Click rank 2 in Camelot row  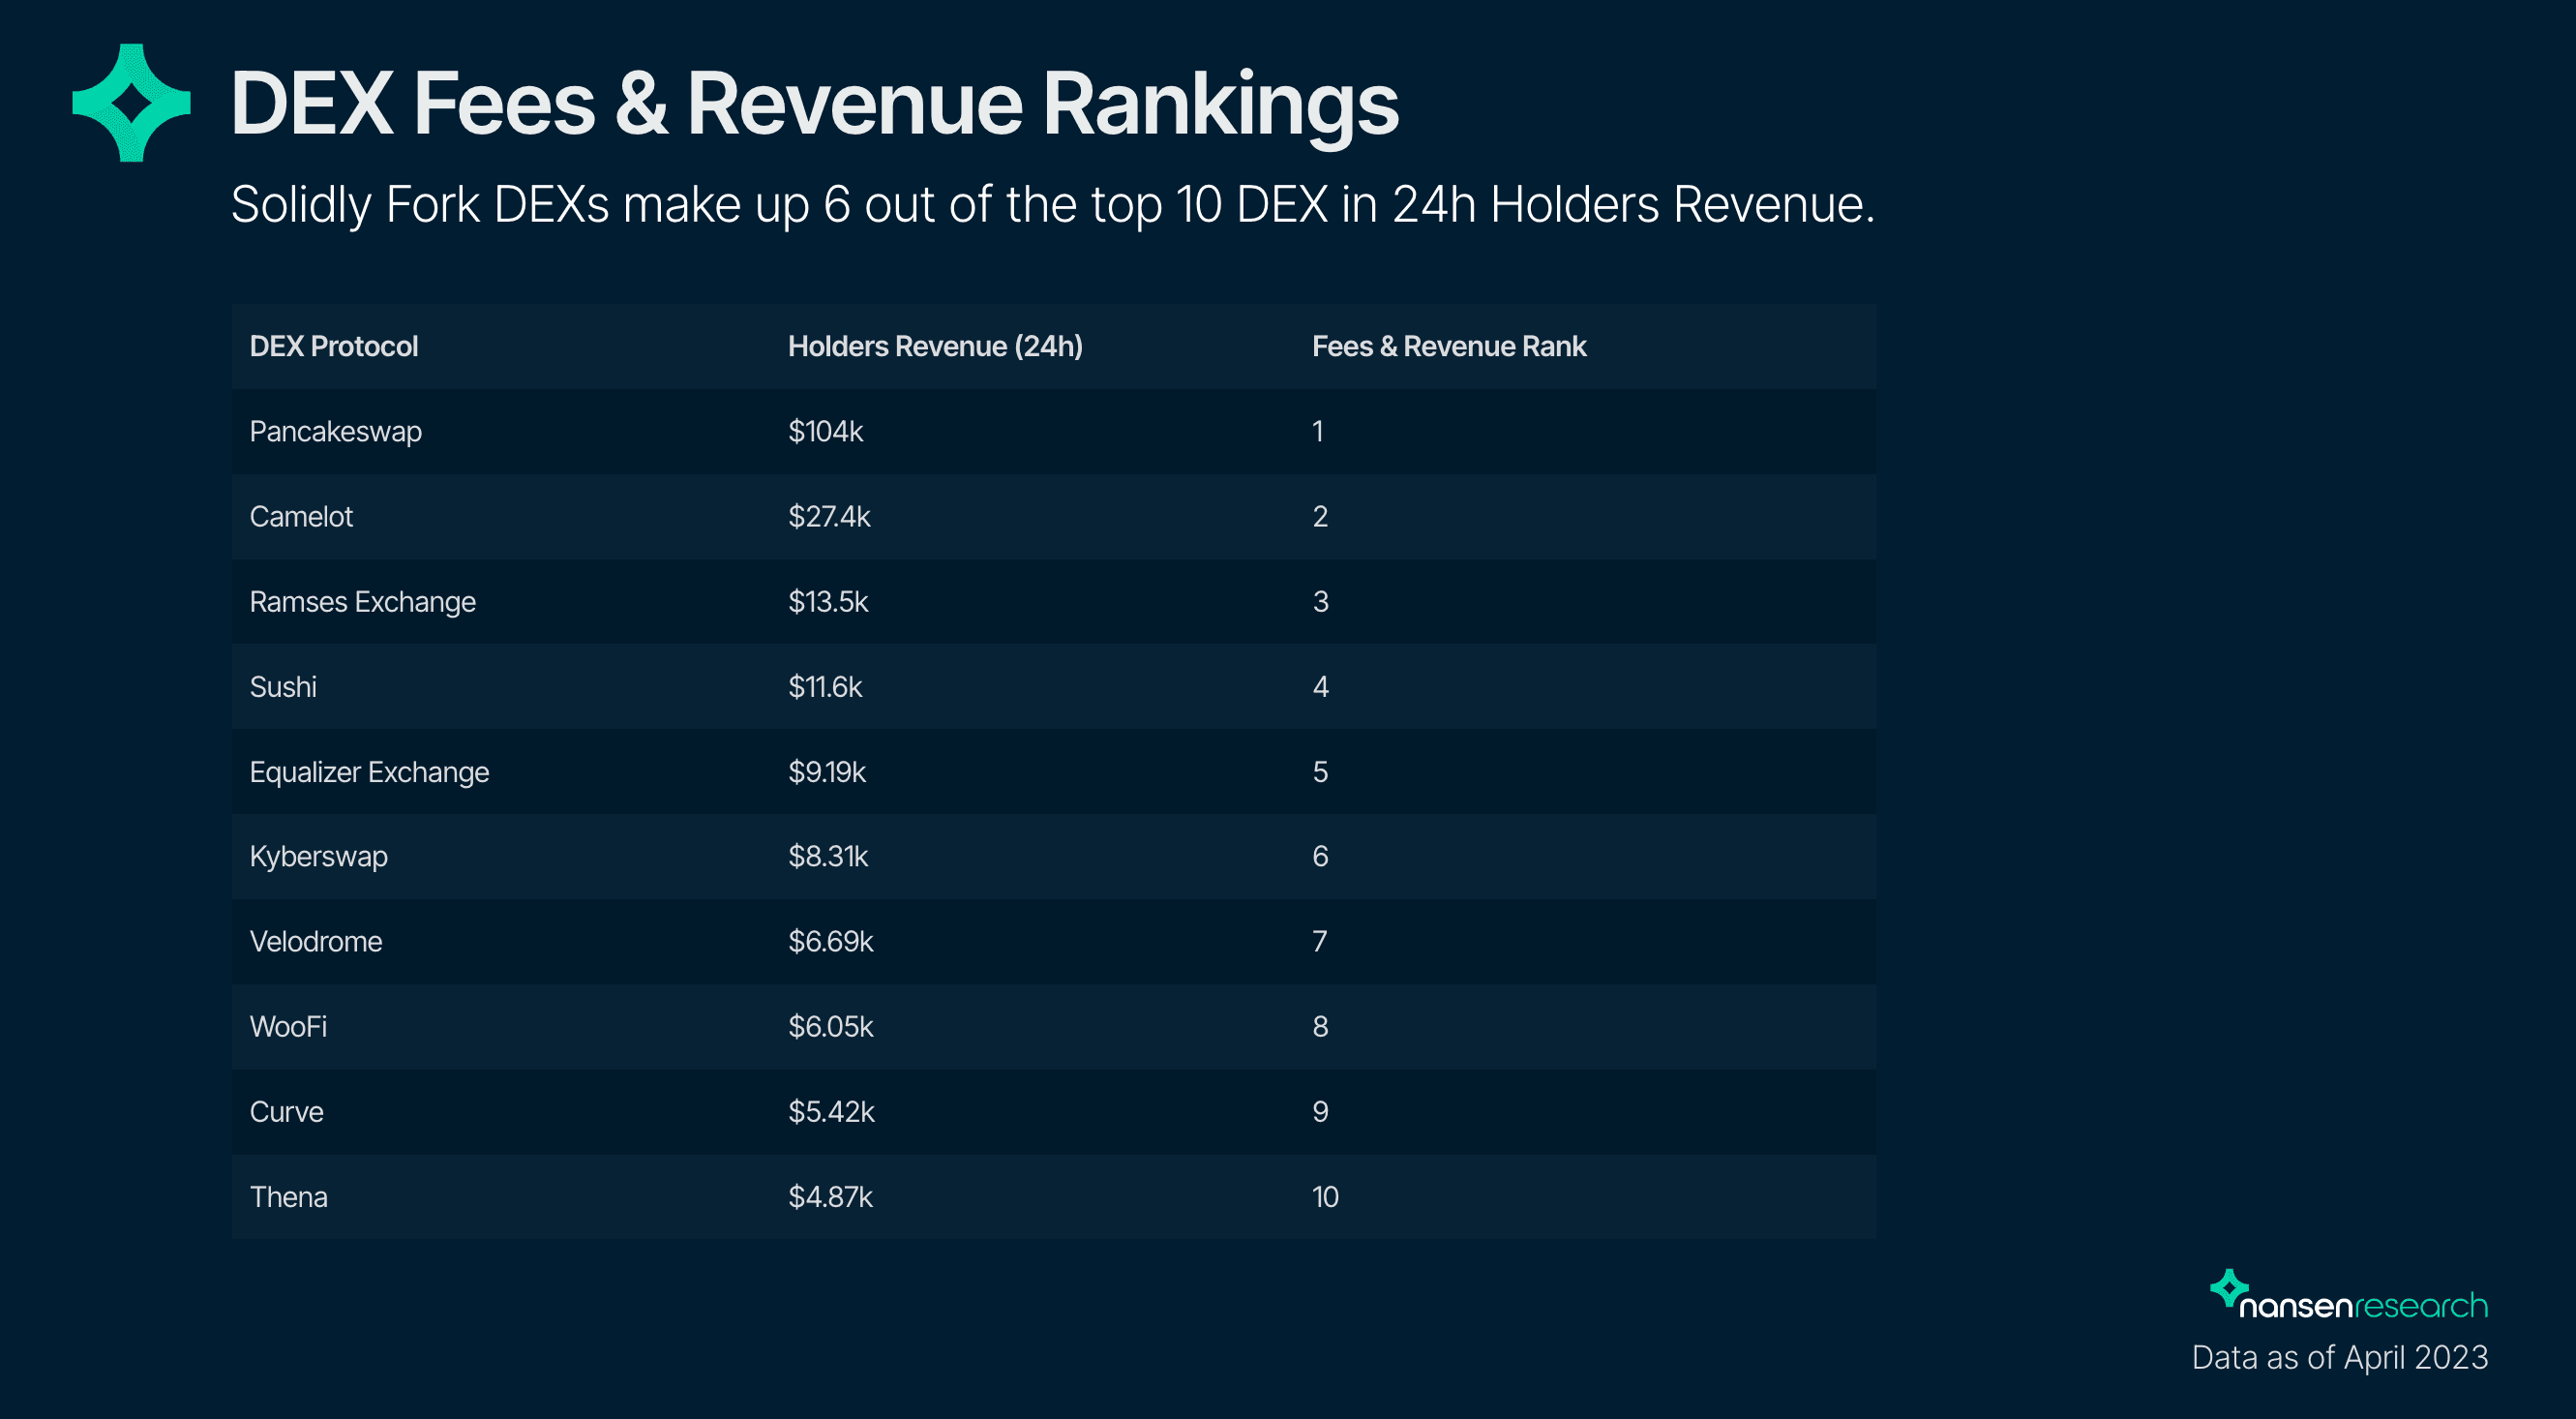tap(1320, 517)
